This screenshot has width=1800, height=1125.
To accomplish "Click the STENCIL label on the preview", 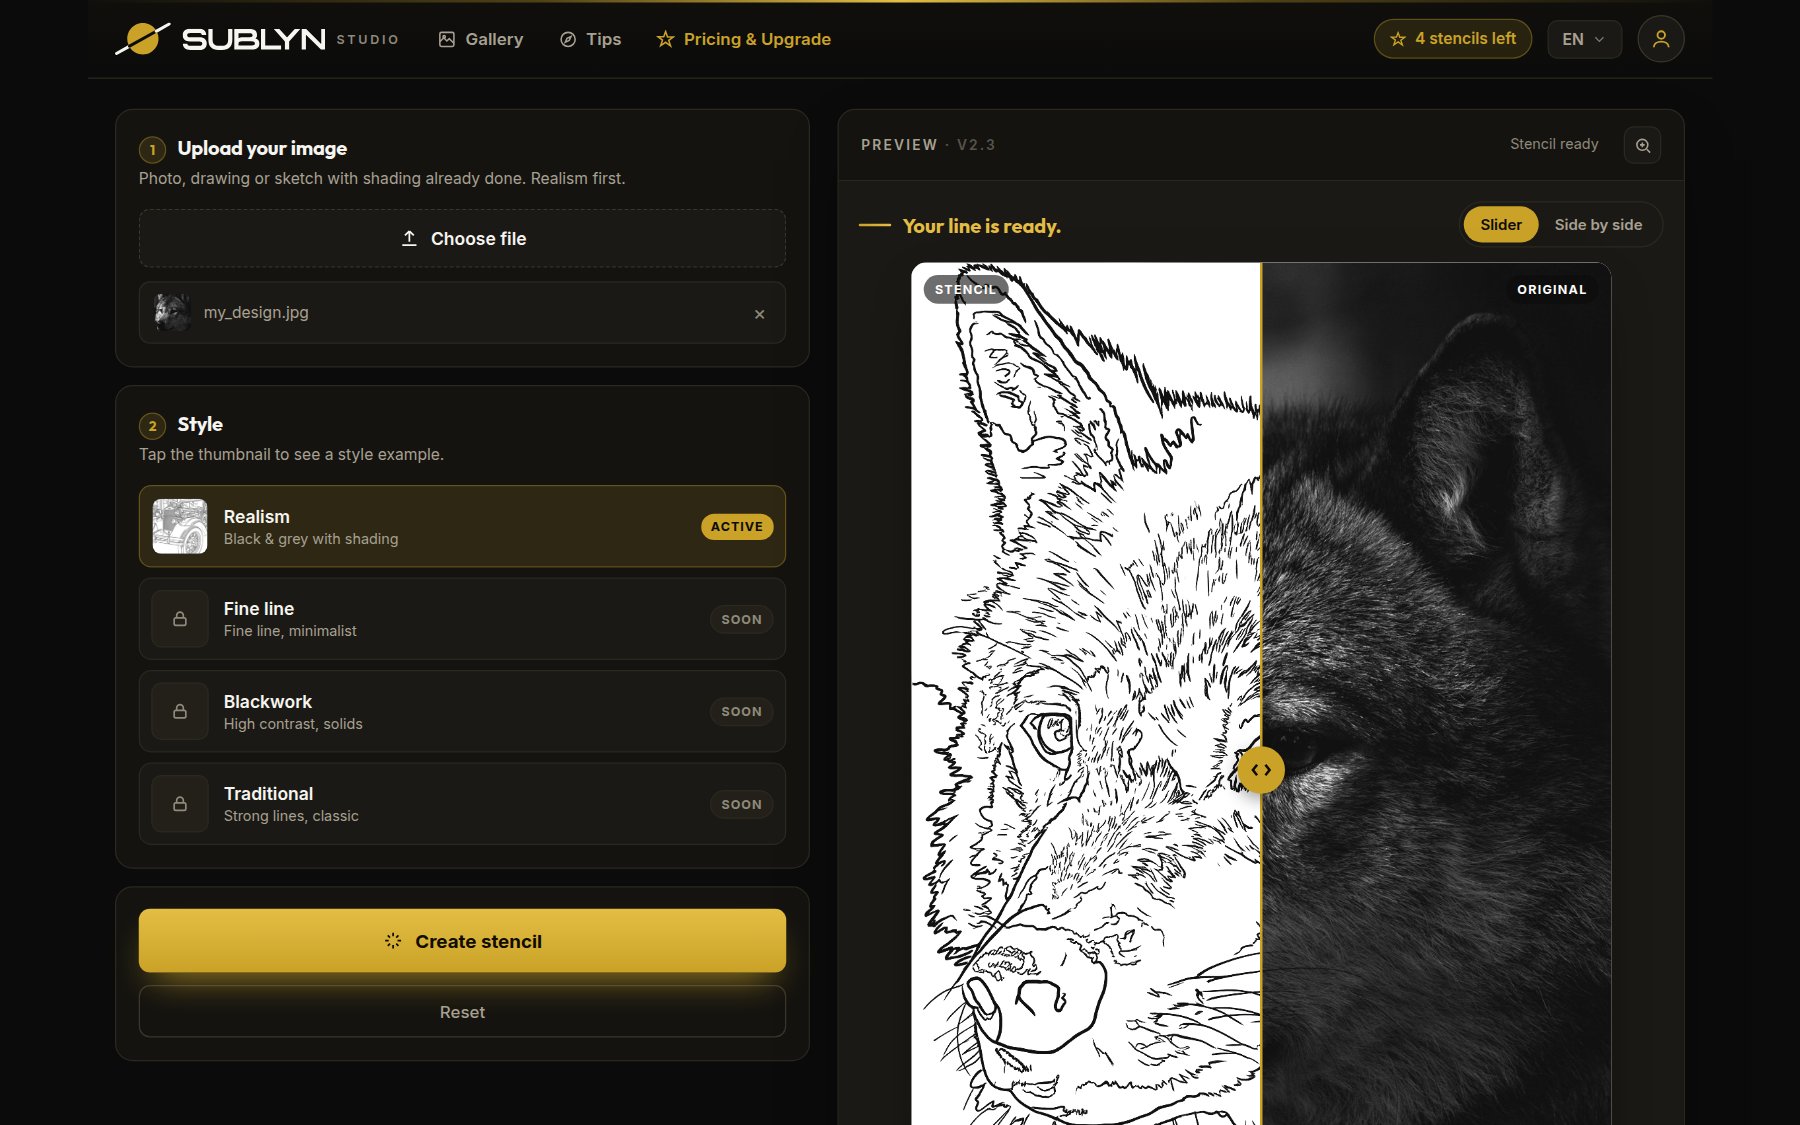I will [x=965, y=290].
